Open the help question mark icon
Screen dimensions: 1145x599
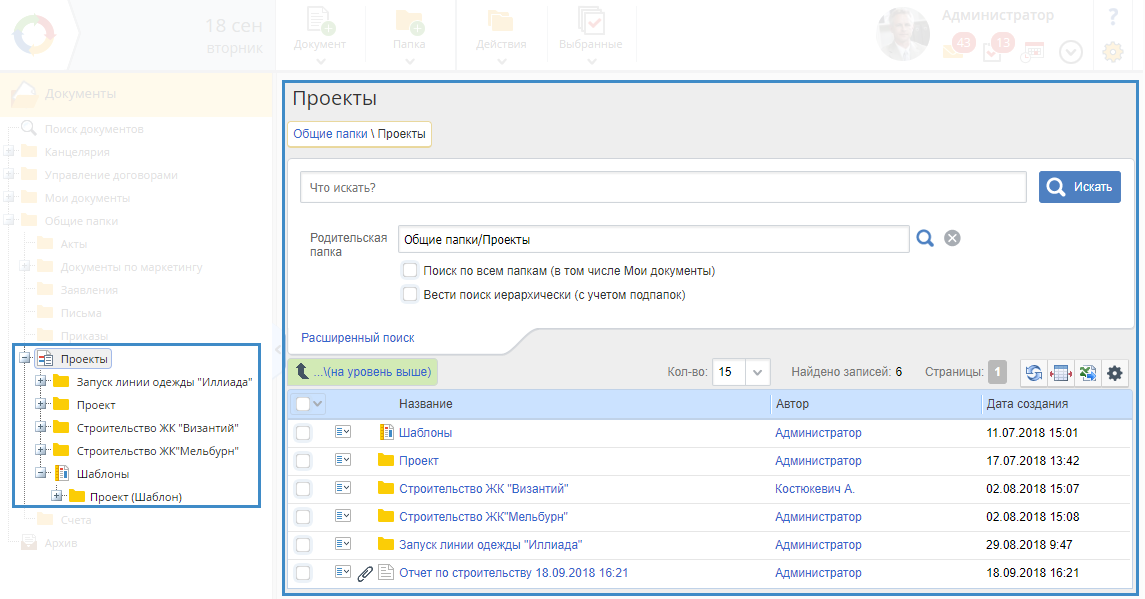(x=1112, y=17)
